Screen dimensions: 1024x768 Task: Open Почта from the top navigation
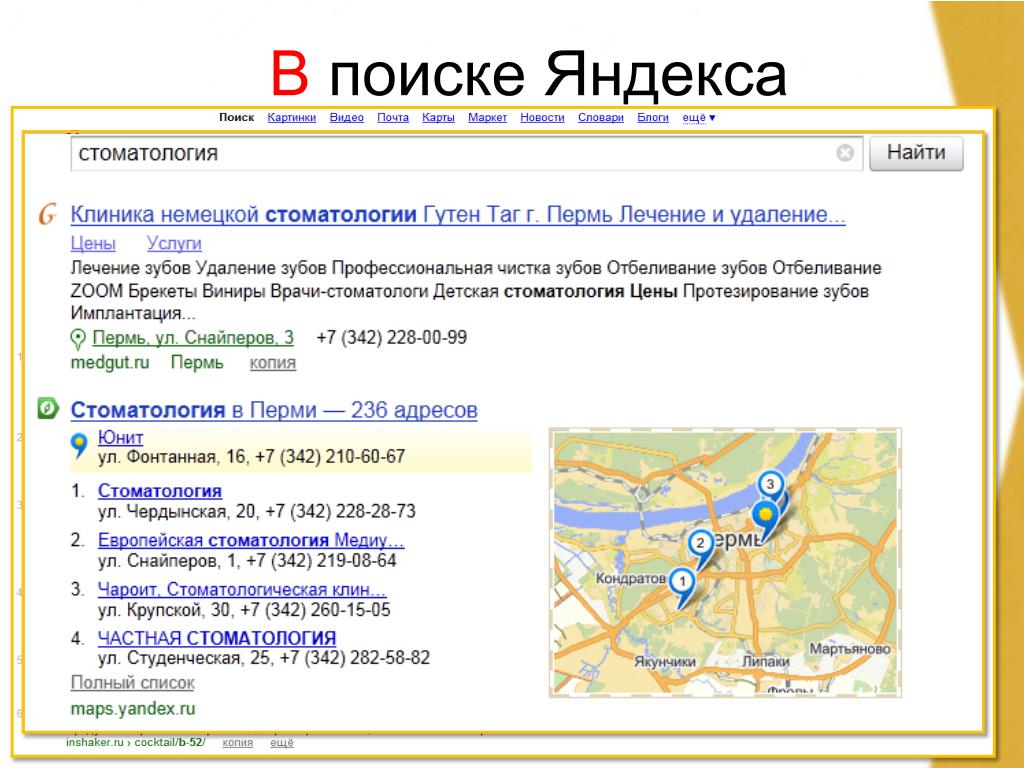pos(393,118)
